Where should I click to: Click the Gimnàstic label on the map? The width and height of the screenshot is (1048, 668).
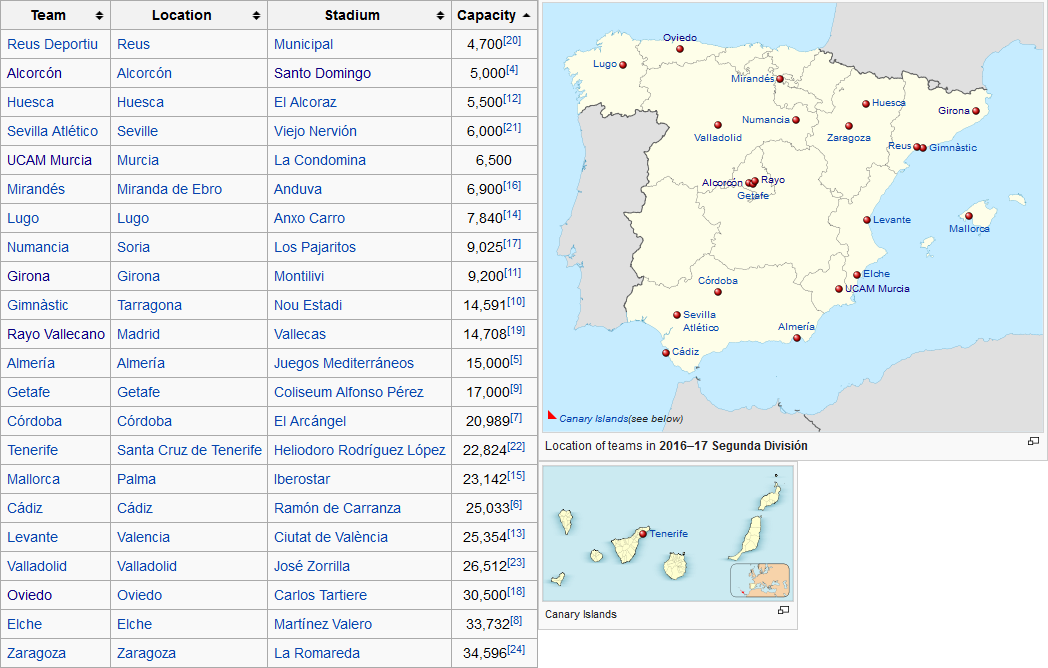click(952, 148)
